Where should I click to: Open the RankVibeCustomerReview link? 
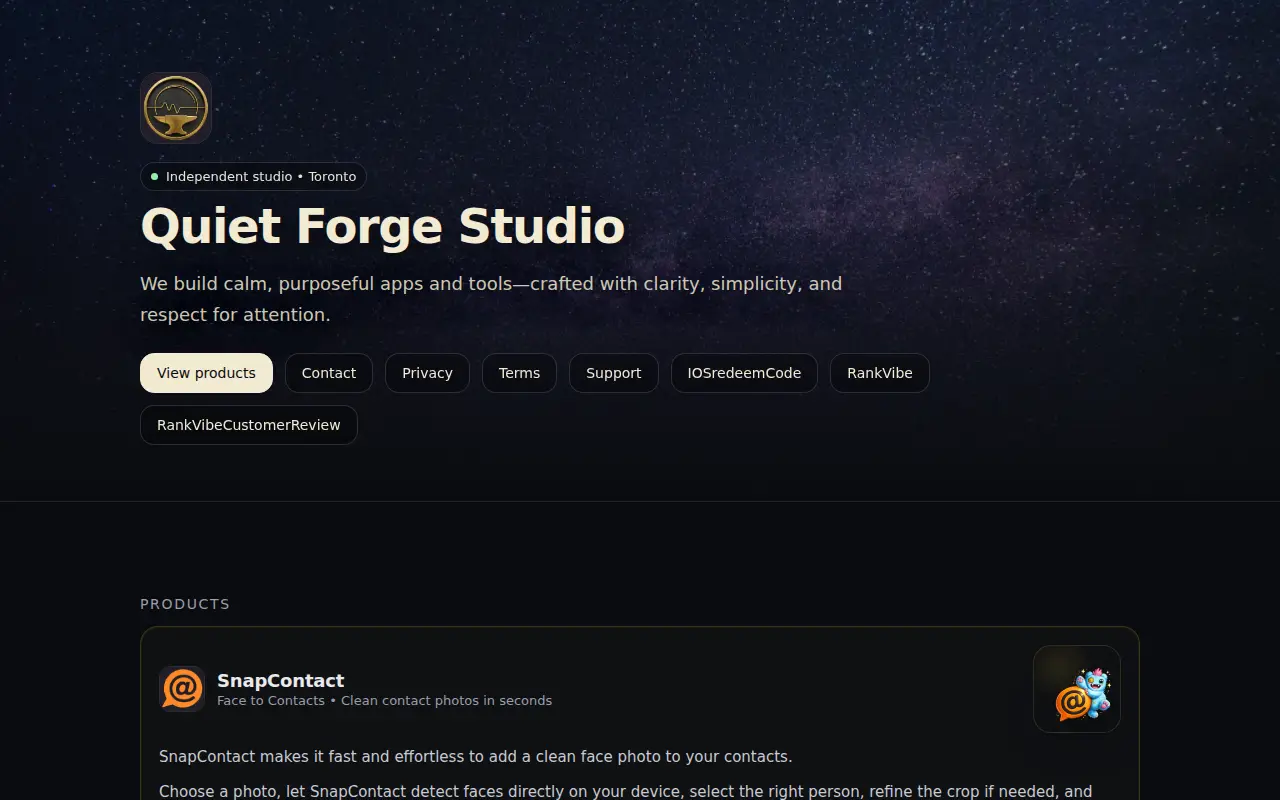tap(249, 425)
